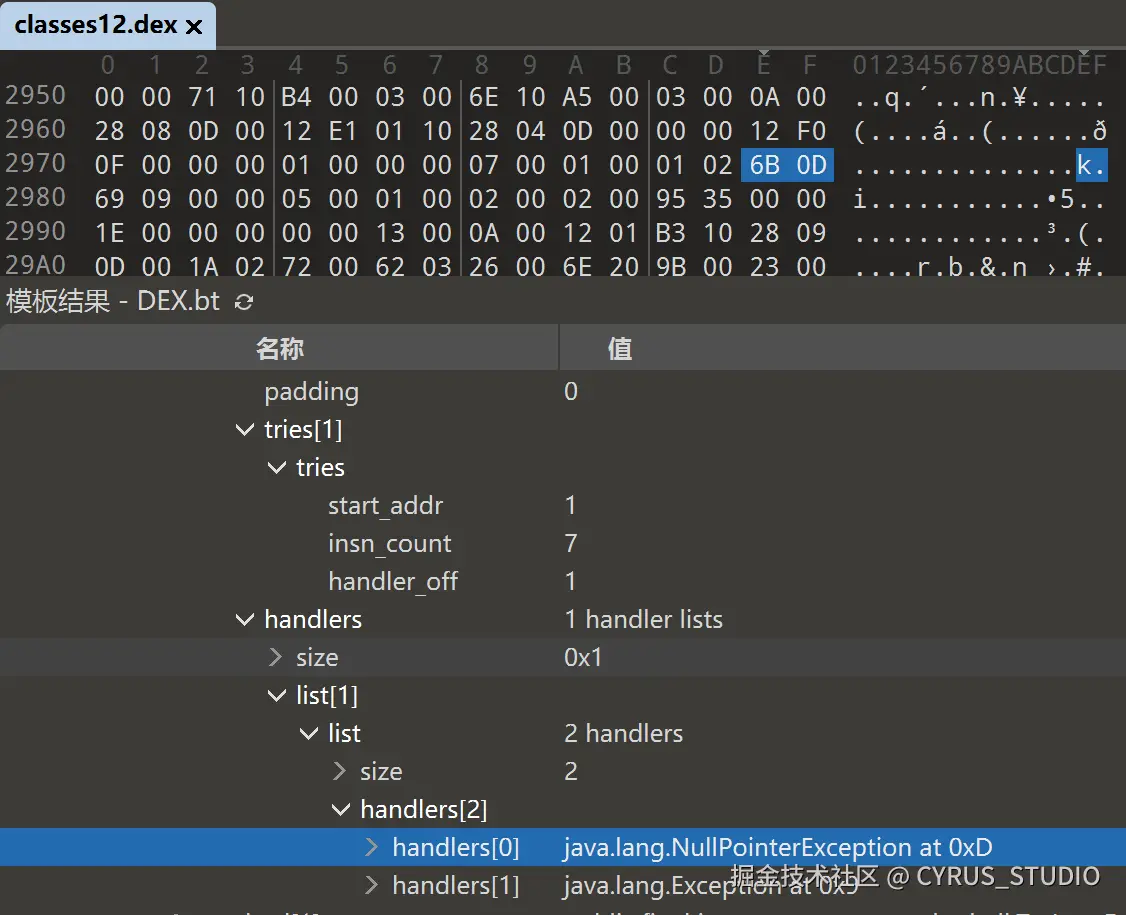This screenshot has width=1126, height=915.
Task: Select the start_addr row
Action: [563, 506]
